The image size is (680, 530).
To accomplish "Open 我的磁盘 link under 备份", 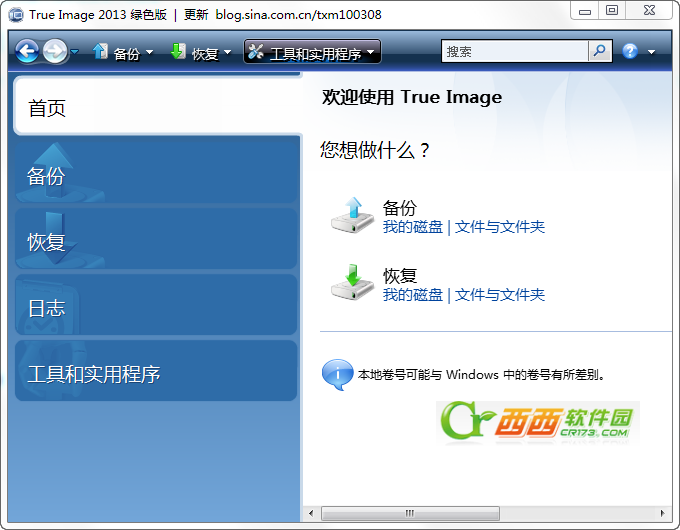I will 413,227.
